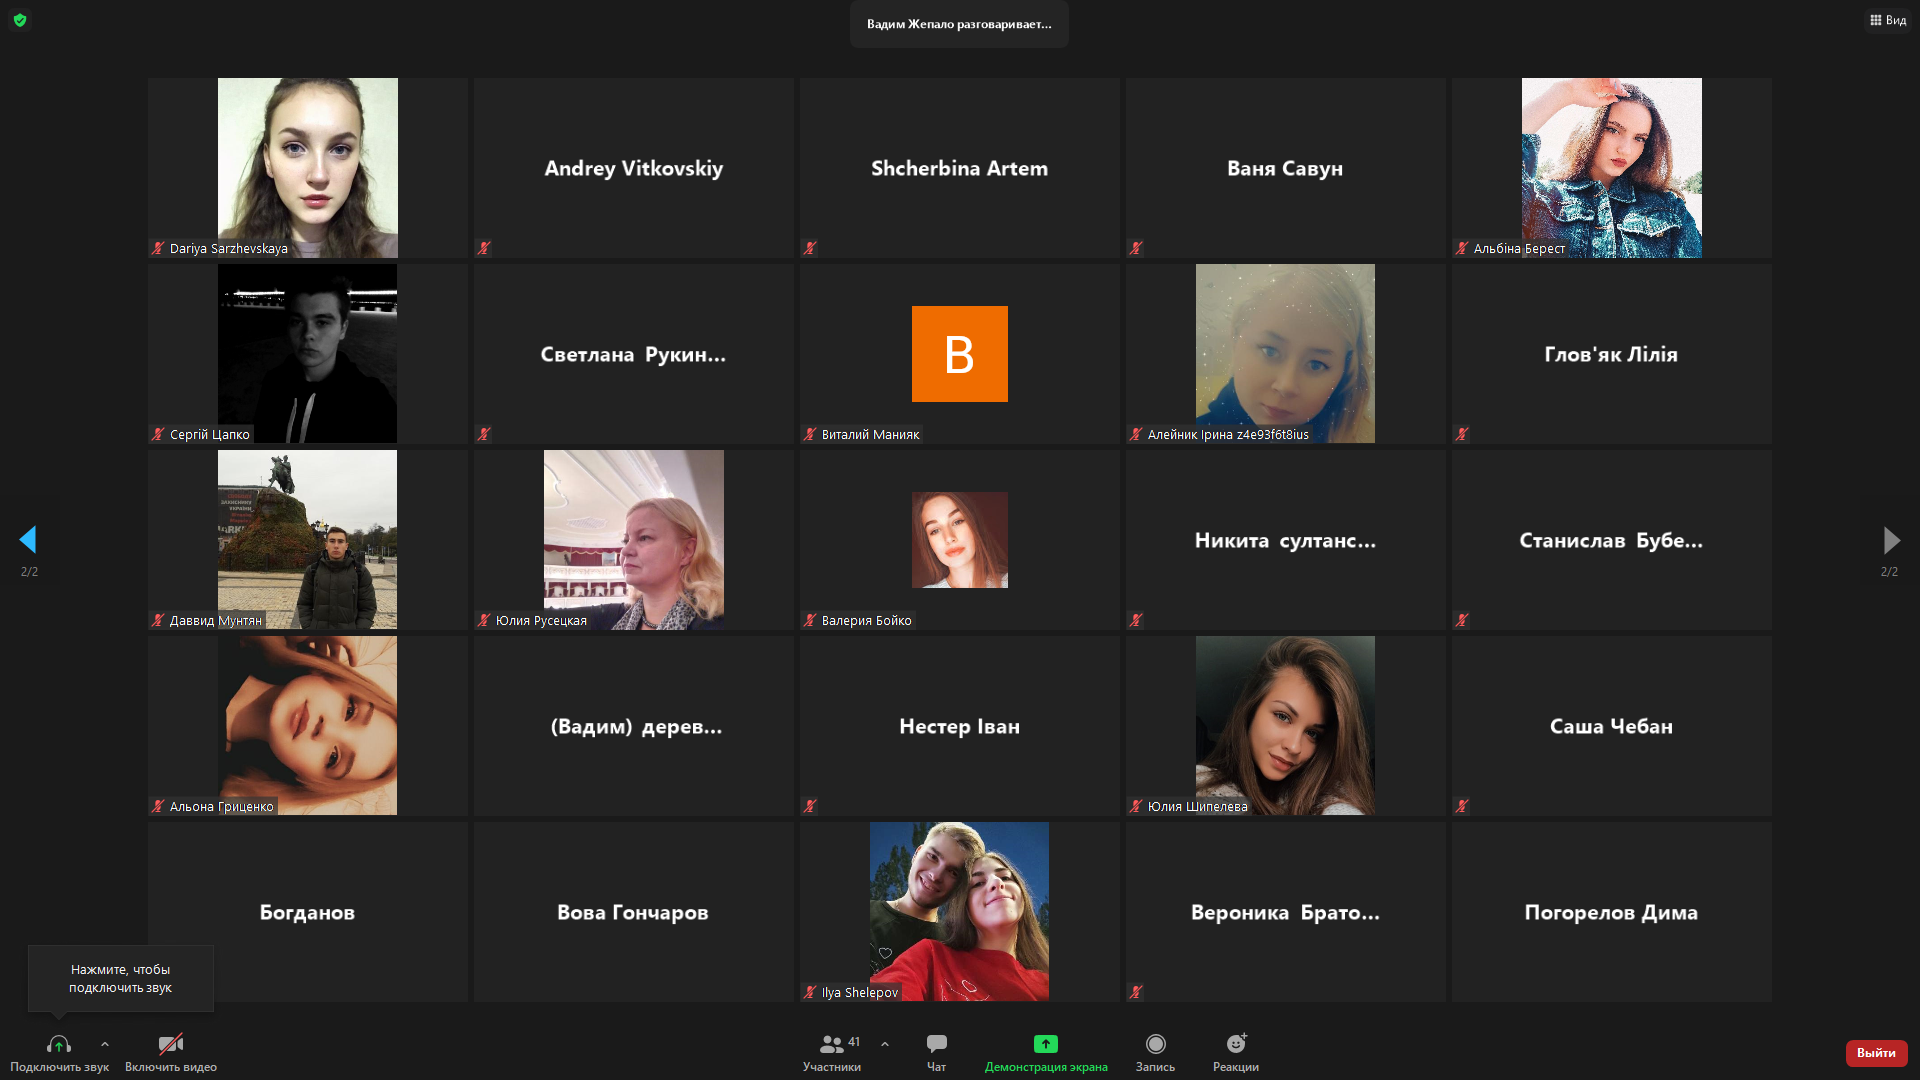Viewport: 1920px width, 1080px height.
Task: Turn on video with the camera icon
Action: (171, 1045)
